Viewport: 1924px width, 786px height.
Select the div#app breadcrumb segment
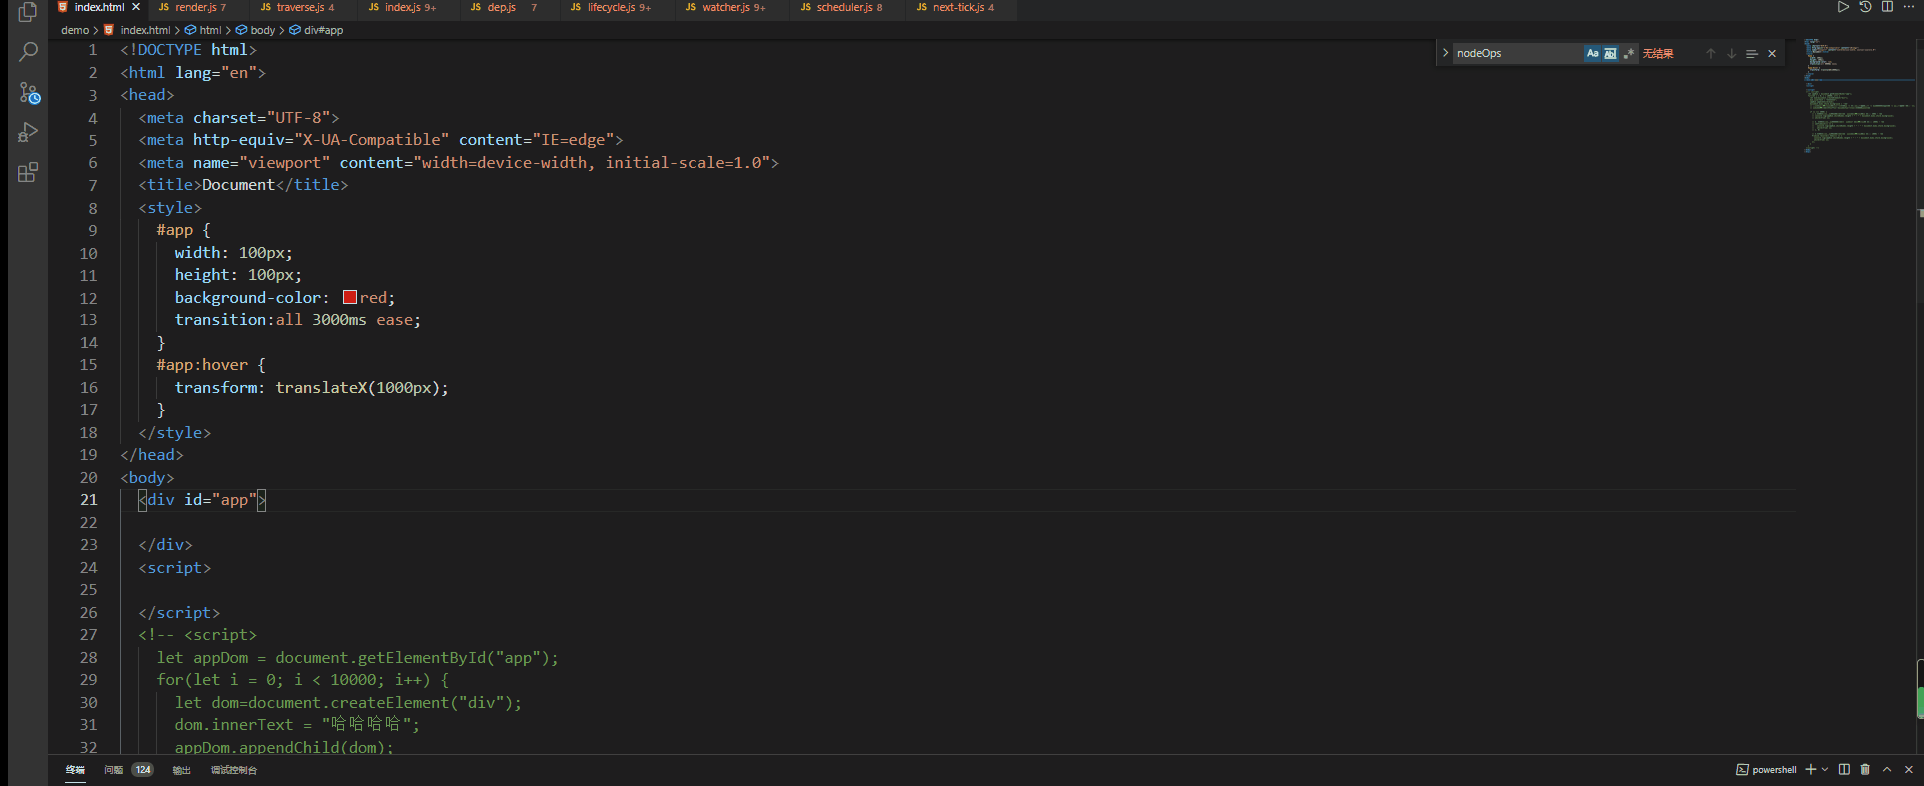(323, 30)
